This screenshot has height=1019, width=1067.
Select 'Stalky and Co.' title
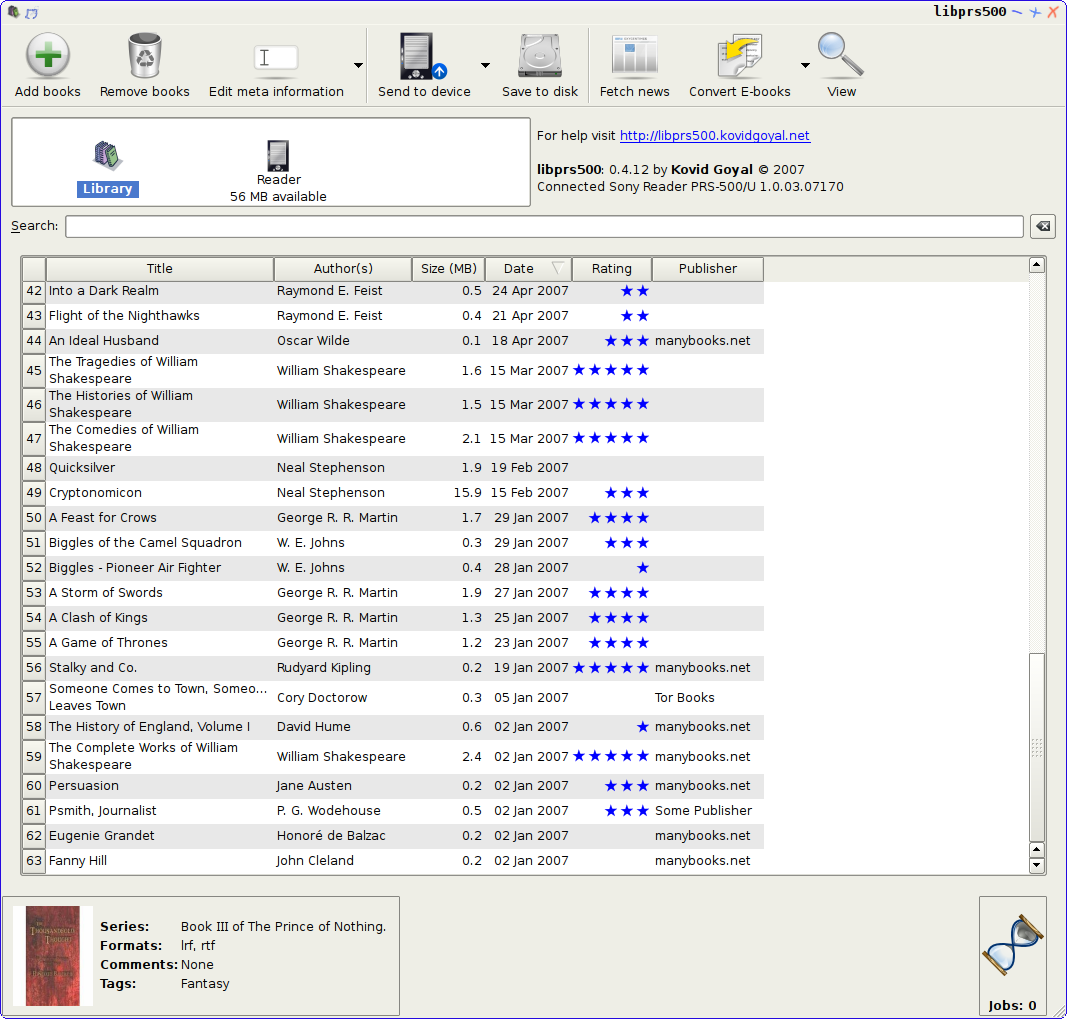click(93, 668)
